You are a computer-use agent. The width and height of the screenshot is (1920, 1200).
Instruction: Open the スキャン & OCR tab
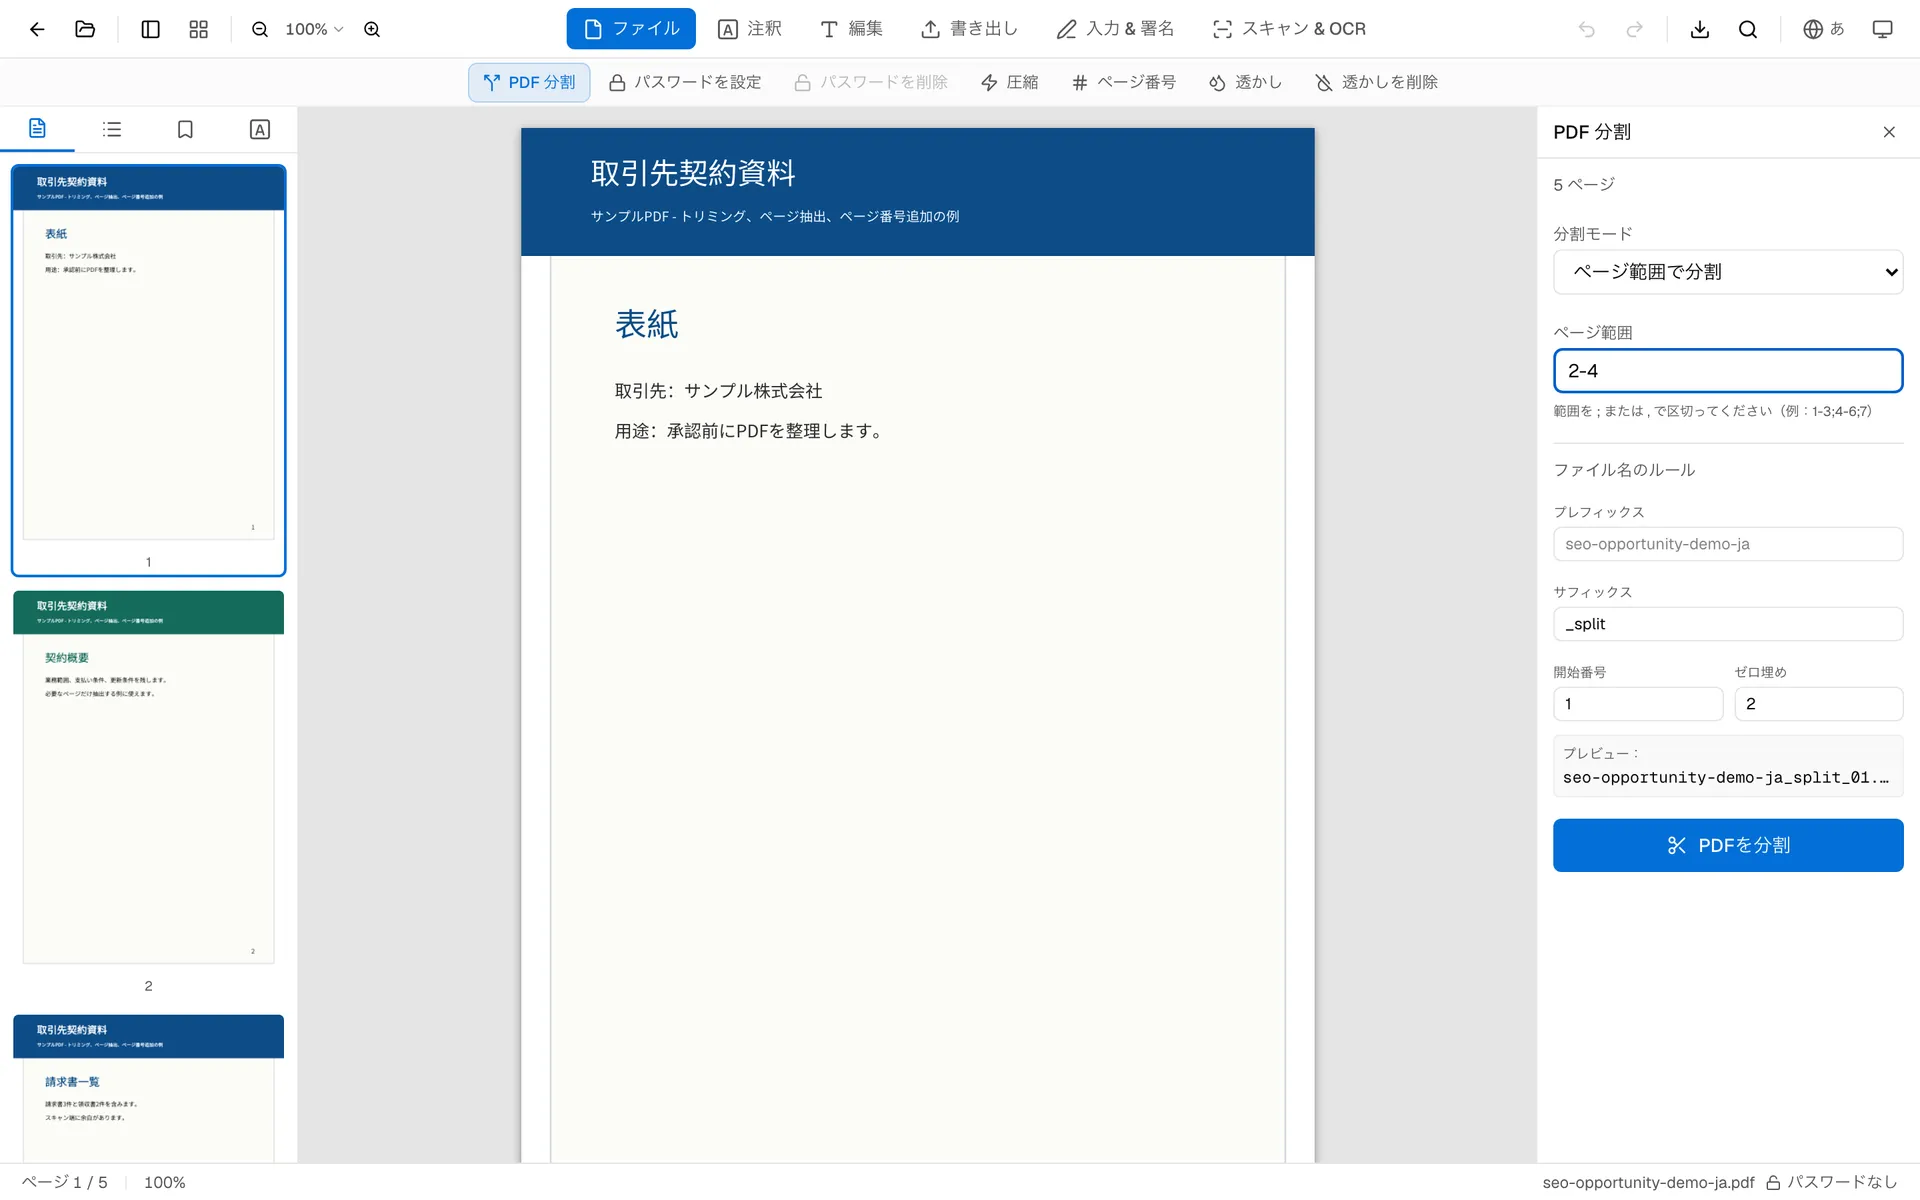pyautogui.click(x=1289, y=29)
